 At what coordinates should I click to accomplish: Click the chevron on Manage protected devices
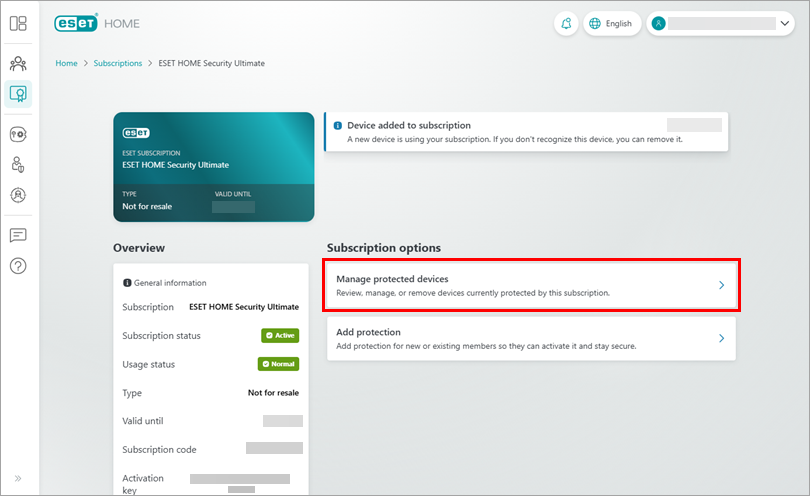(x=722, y=285)
